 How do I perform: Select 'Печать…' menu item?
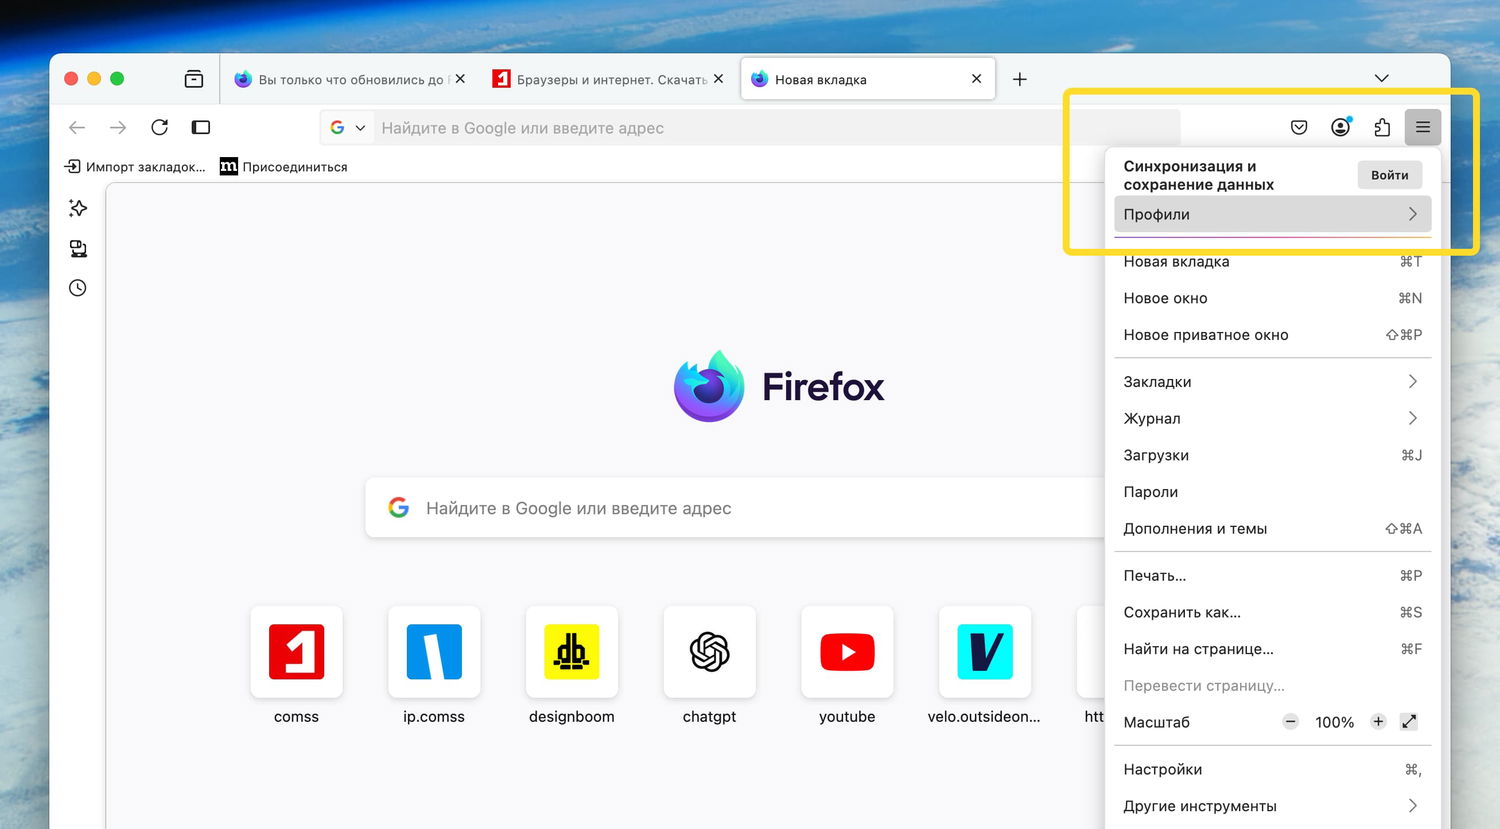pos(1273,575)
